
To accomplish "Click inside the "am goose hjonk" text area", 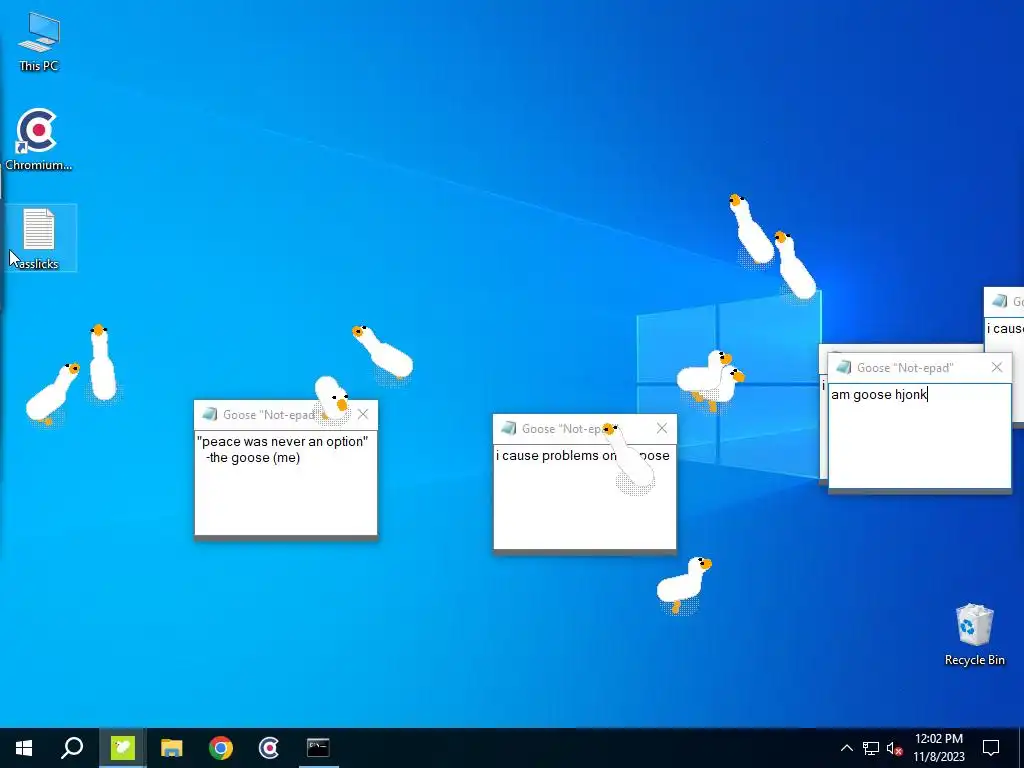I will click(920, 436).
